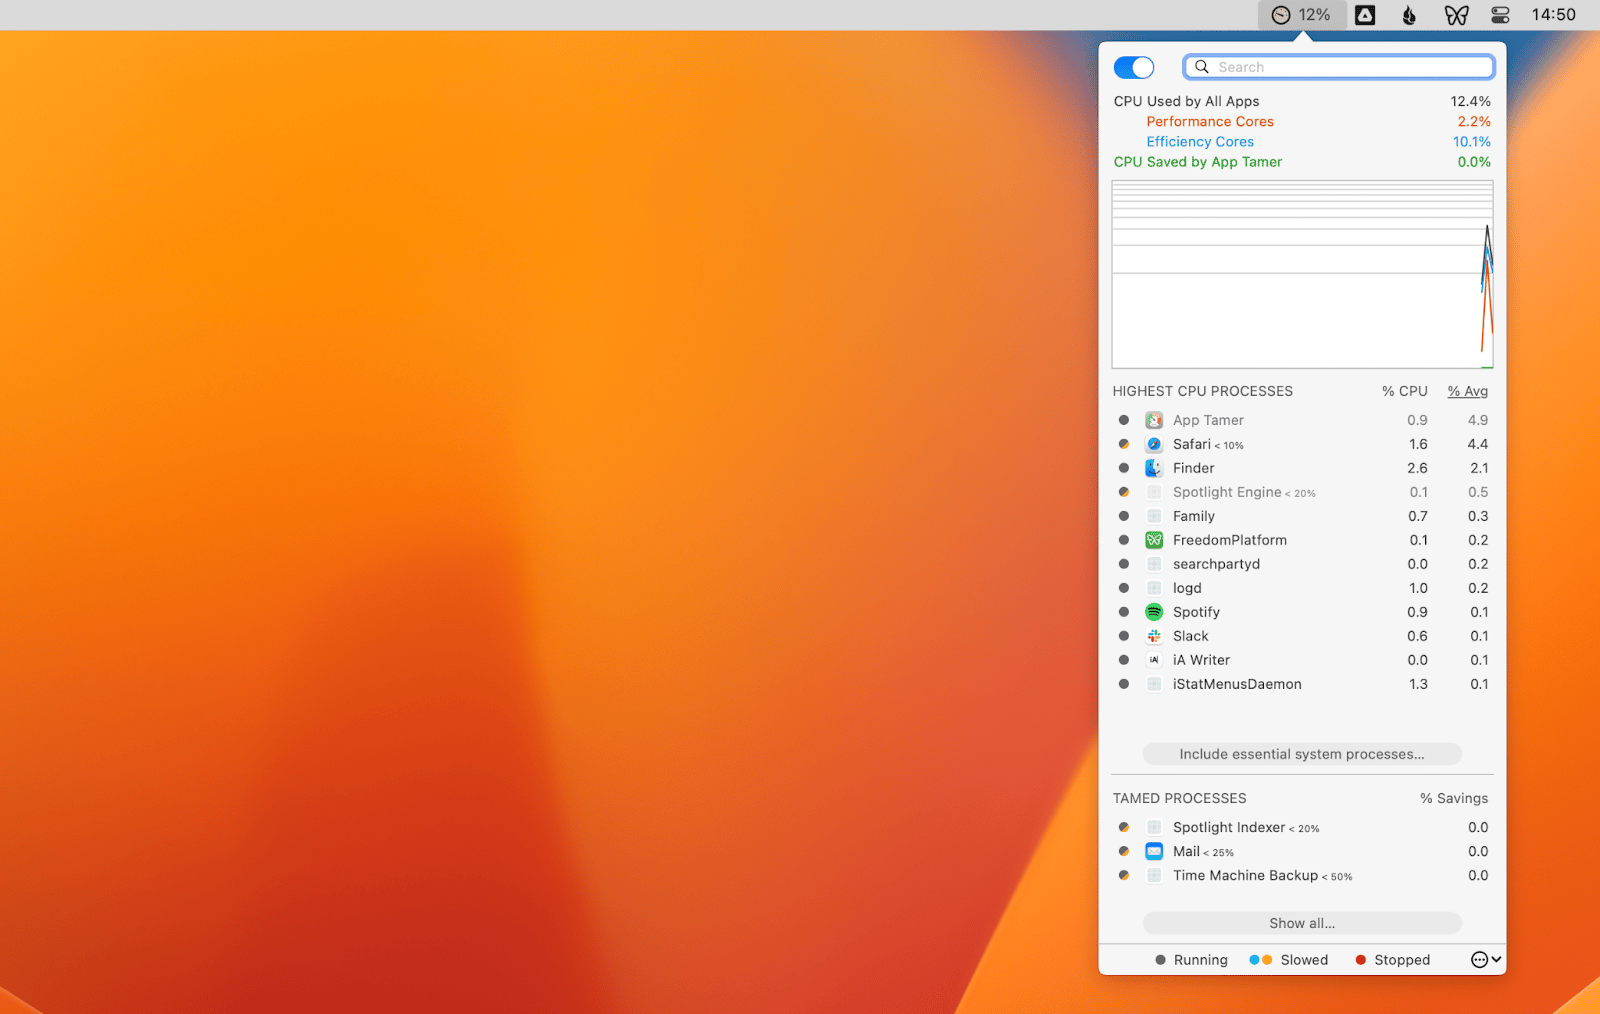Click Include essential system processes button
This screenshot has height=1014, width=1600.
pos(1302,754)
